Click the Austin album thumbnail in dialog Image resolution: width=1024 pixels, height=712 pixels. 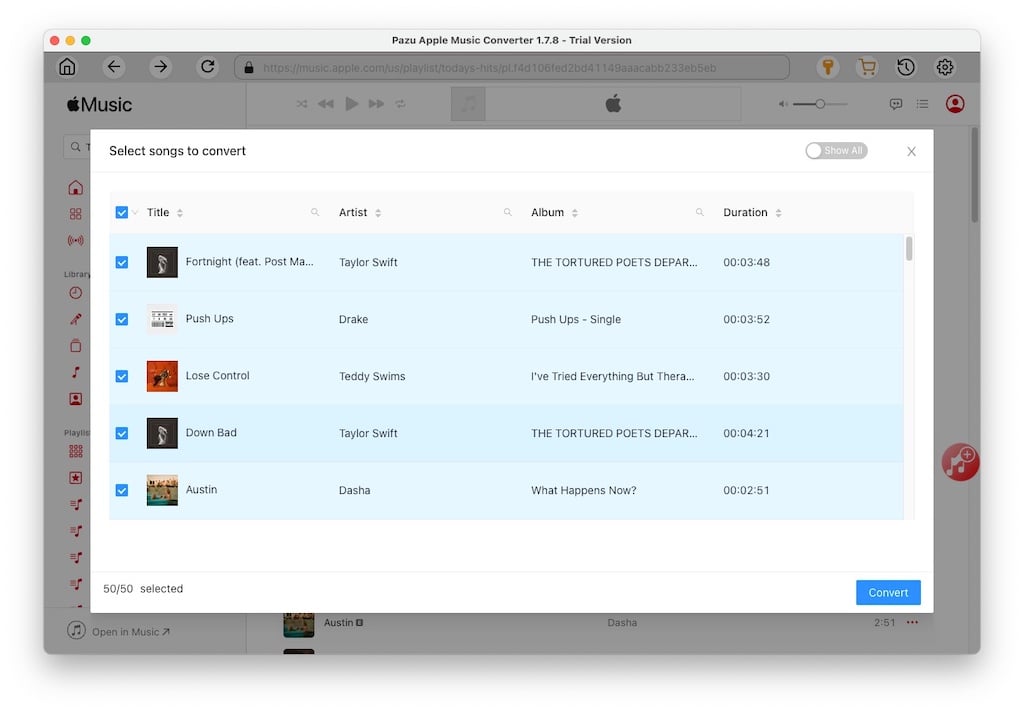click(x=162, y=490)
